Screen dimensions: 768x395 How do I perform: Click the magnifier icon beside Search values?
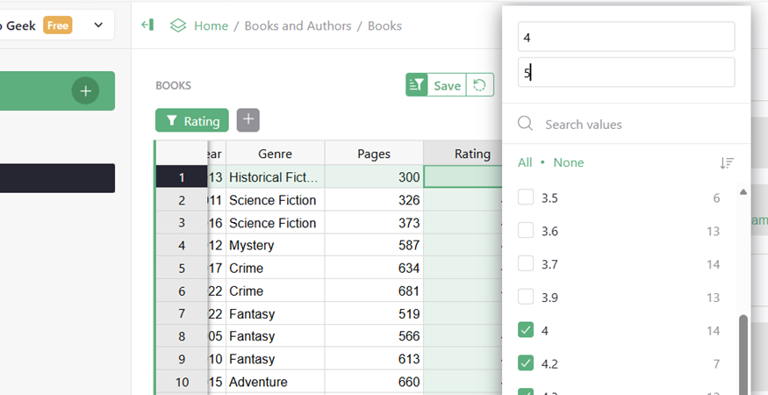point(525,123)
